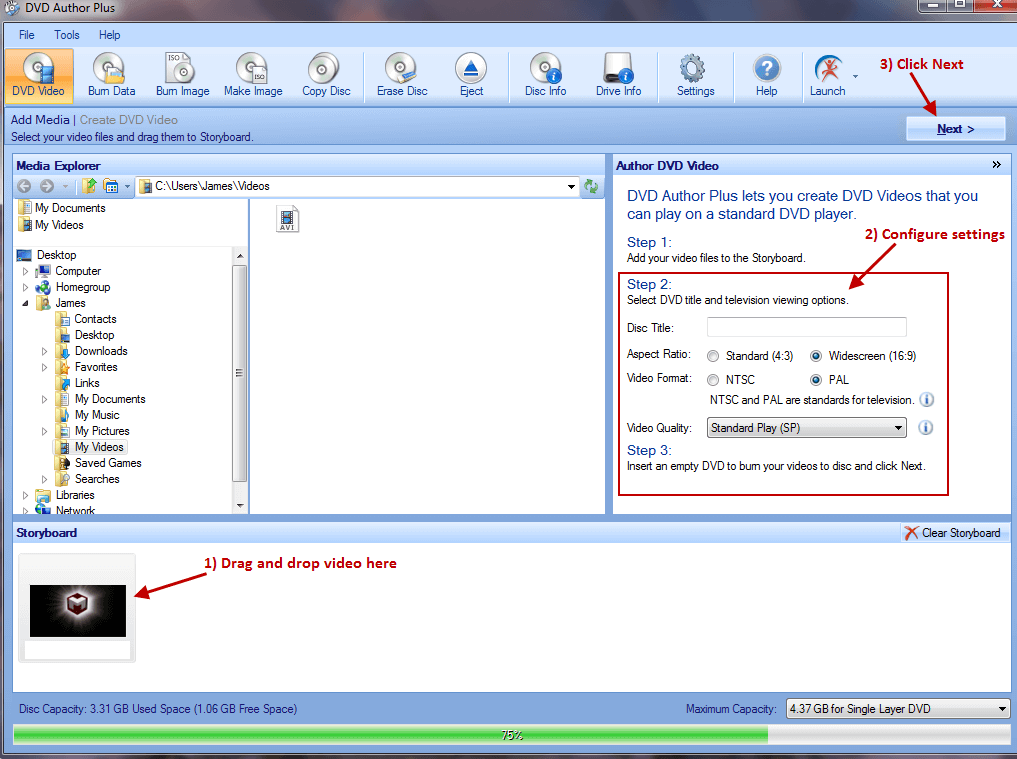Open the Video Quality dropdown
The width and height of the screenshot is (1017, 759).
coord(806,428)
